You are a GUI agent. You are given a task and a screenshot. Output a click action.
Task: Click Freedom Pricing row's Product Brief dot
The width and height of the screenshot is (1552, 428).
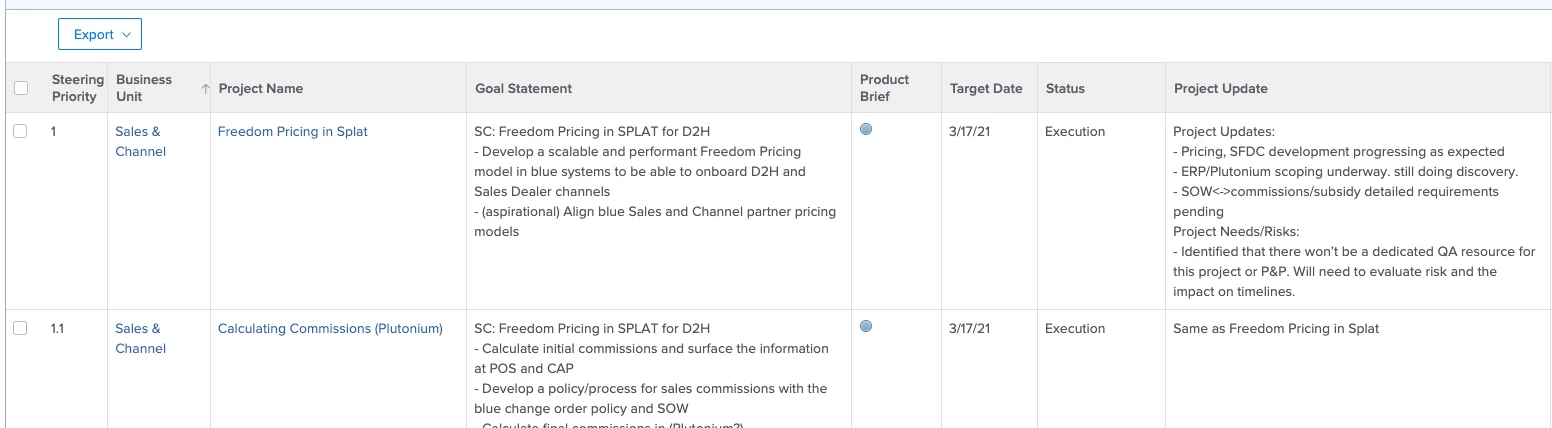(x=866, y=129)
